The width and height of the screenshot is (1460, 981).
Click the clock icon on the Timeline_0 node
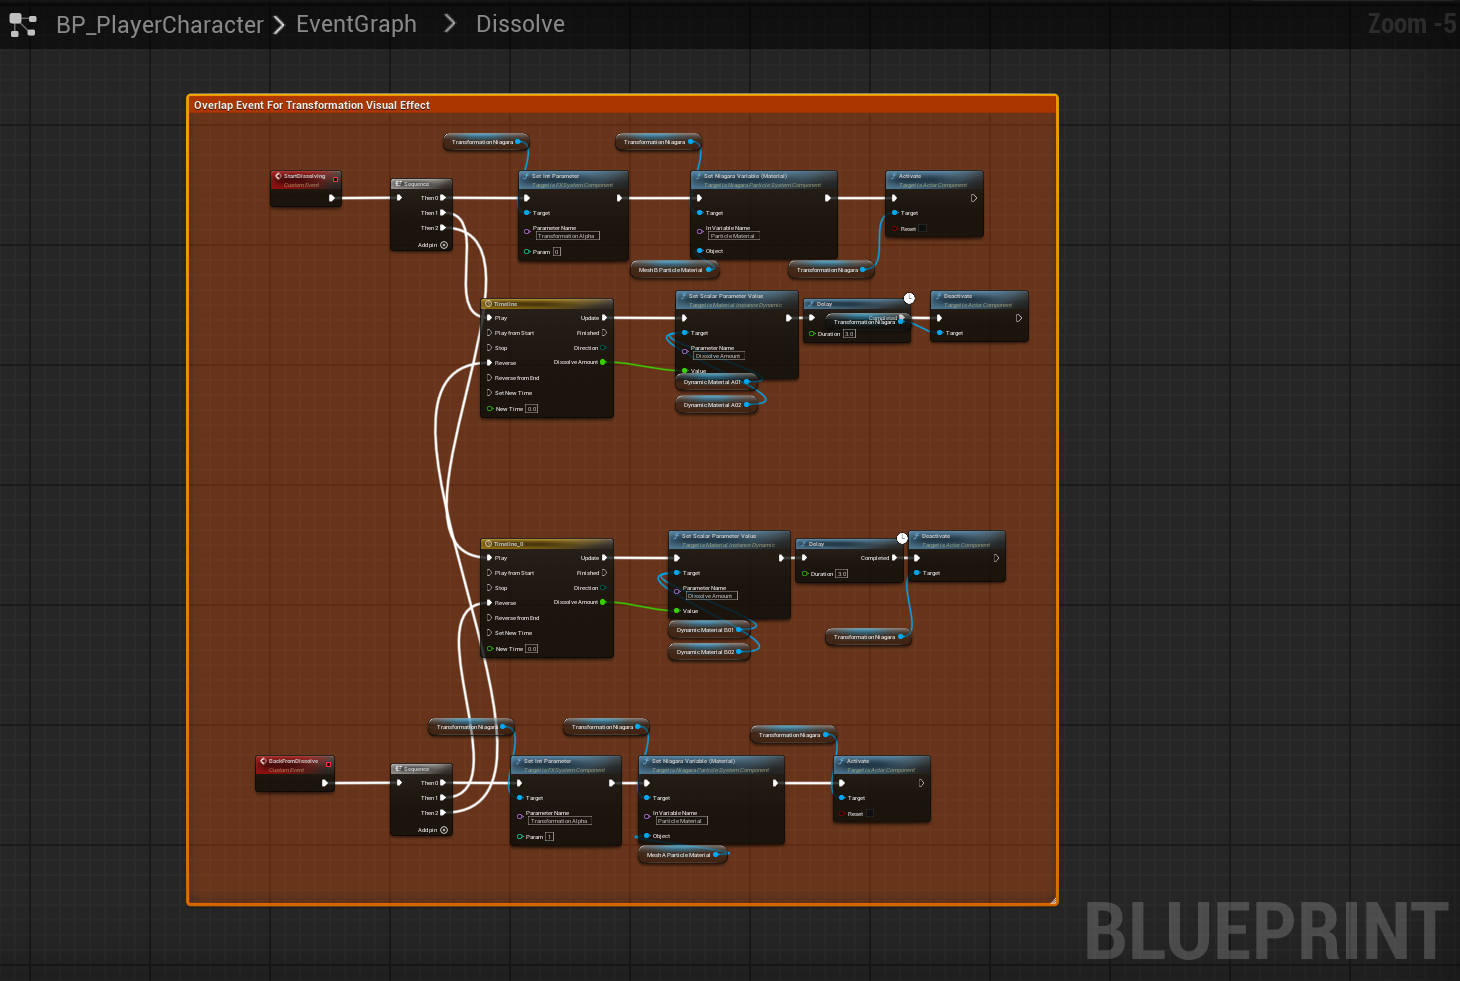coord(488,544)
